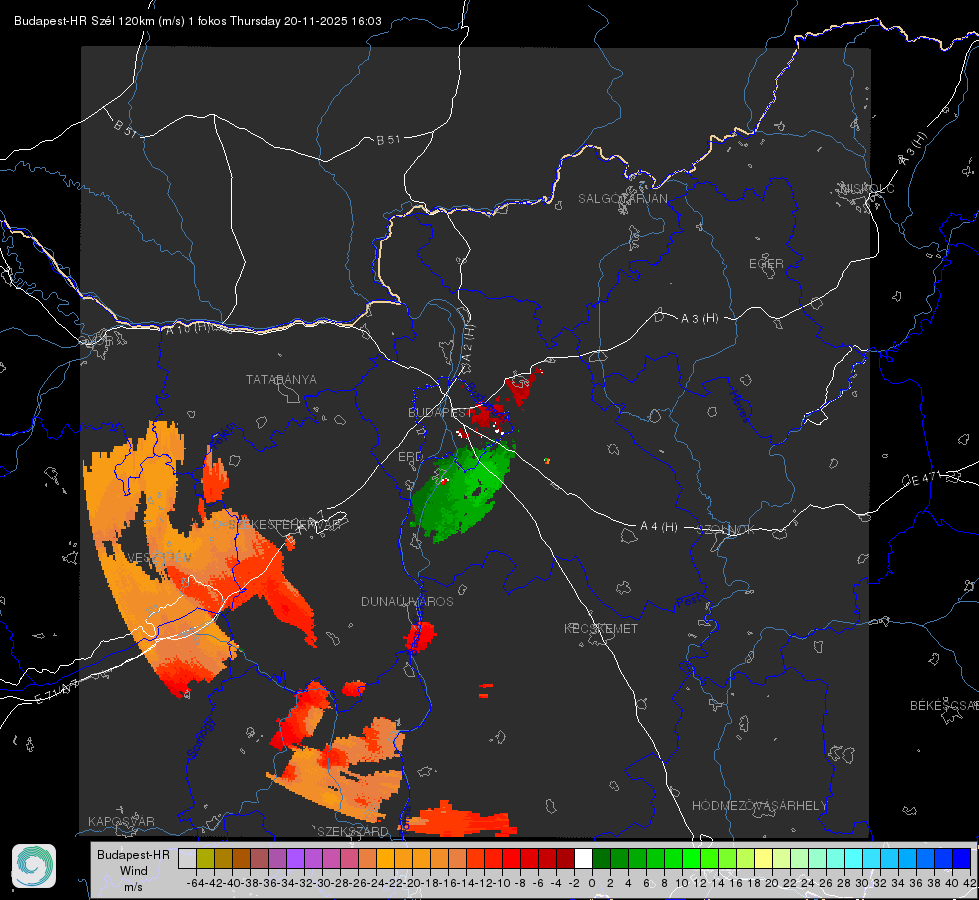
Task: Click the ERD town label
Action: click(x=410, y=457)
